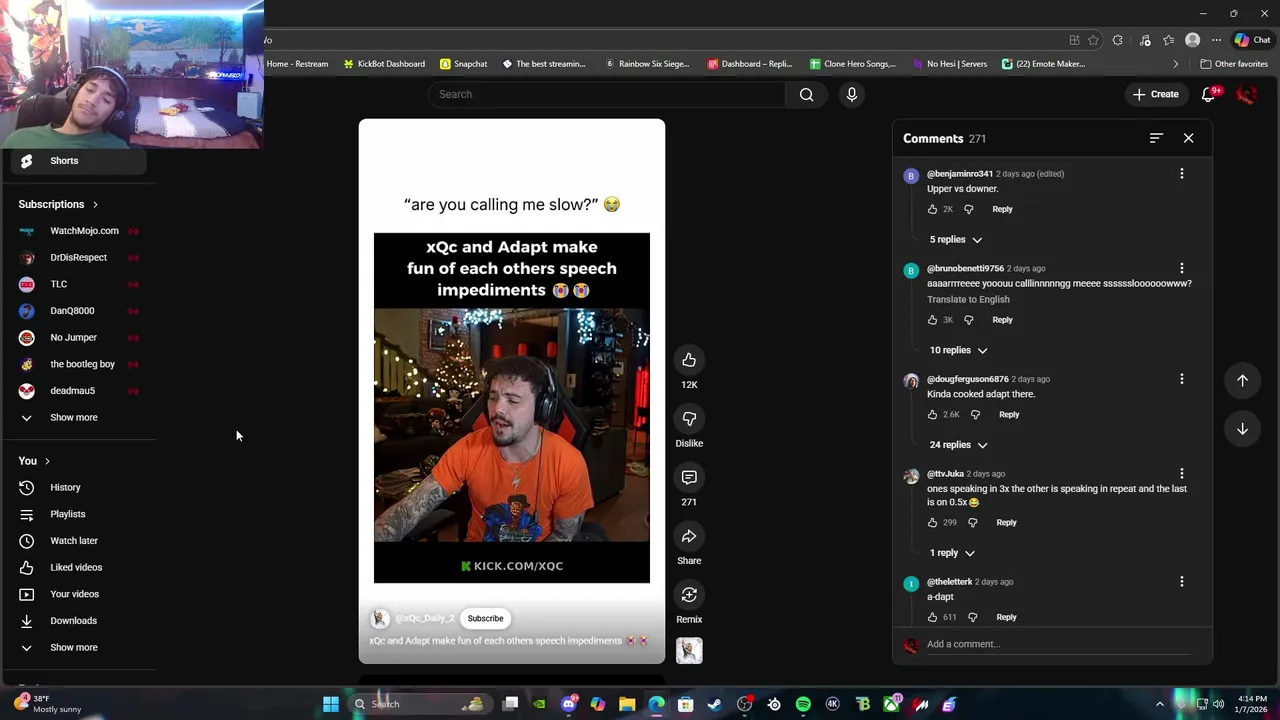
Task: Open YouTube notifications bell
Action: (1208, 94)
